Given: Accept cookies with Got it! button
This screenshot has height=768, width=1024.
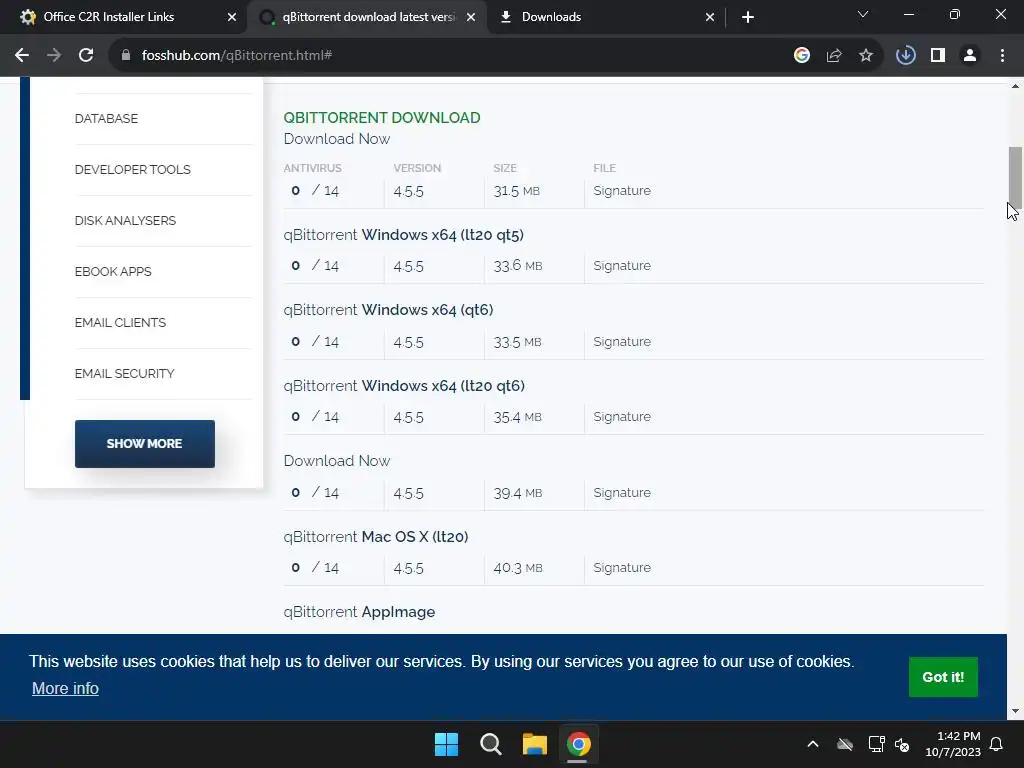Looking at the screenshot, I should coord(943,677).
